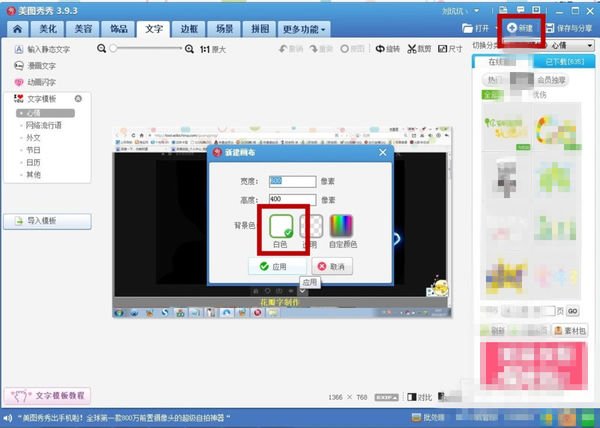Viewport: 600px width, 428px height.
Task: Click the 尺寸 resize tool
Action: 450,49
